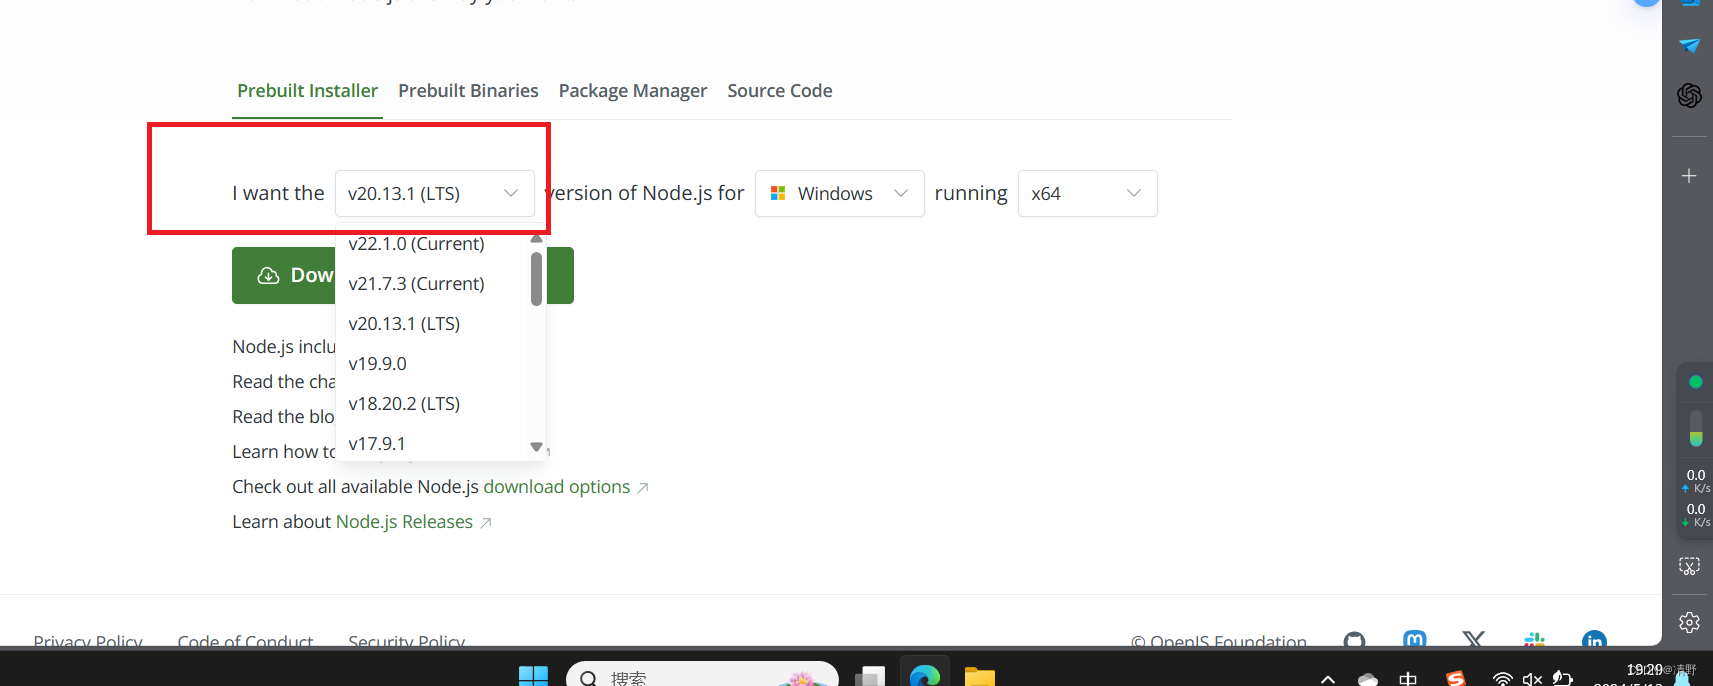Screen dimensions: 1713x686
Task: Show hidden tray icons chevron
Action: pyautogui.click(x=1328, y=679)
